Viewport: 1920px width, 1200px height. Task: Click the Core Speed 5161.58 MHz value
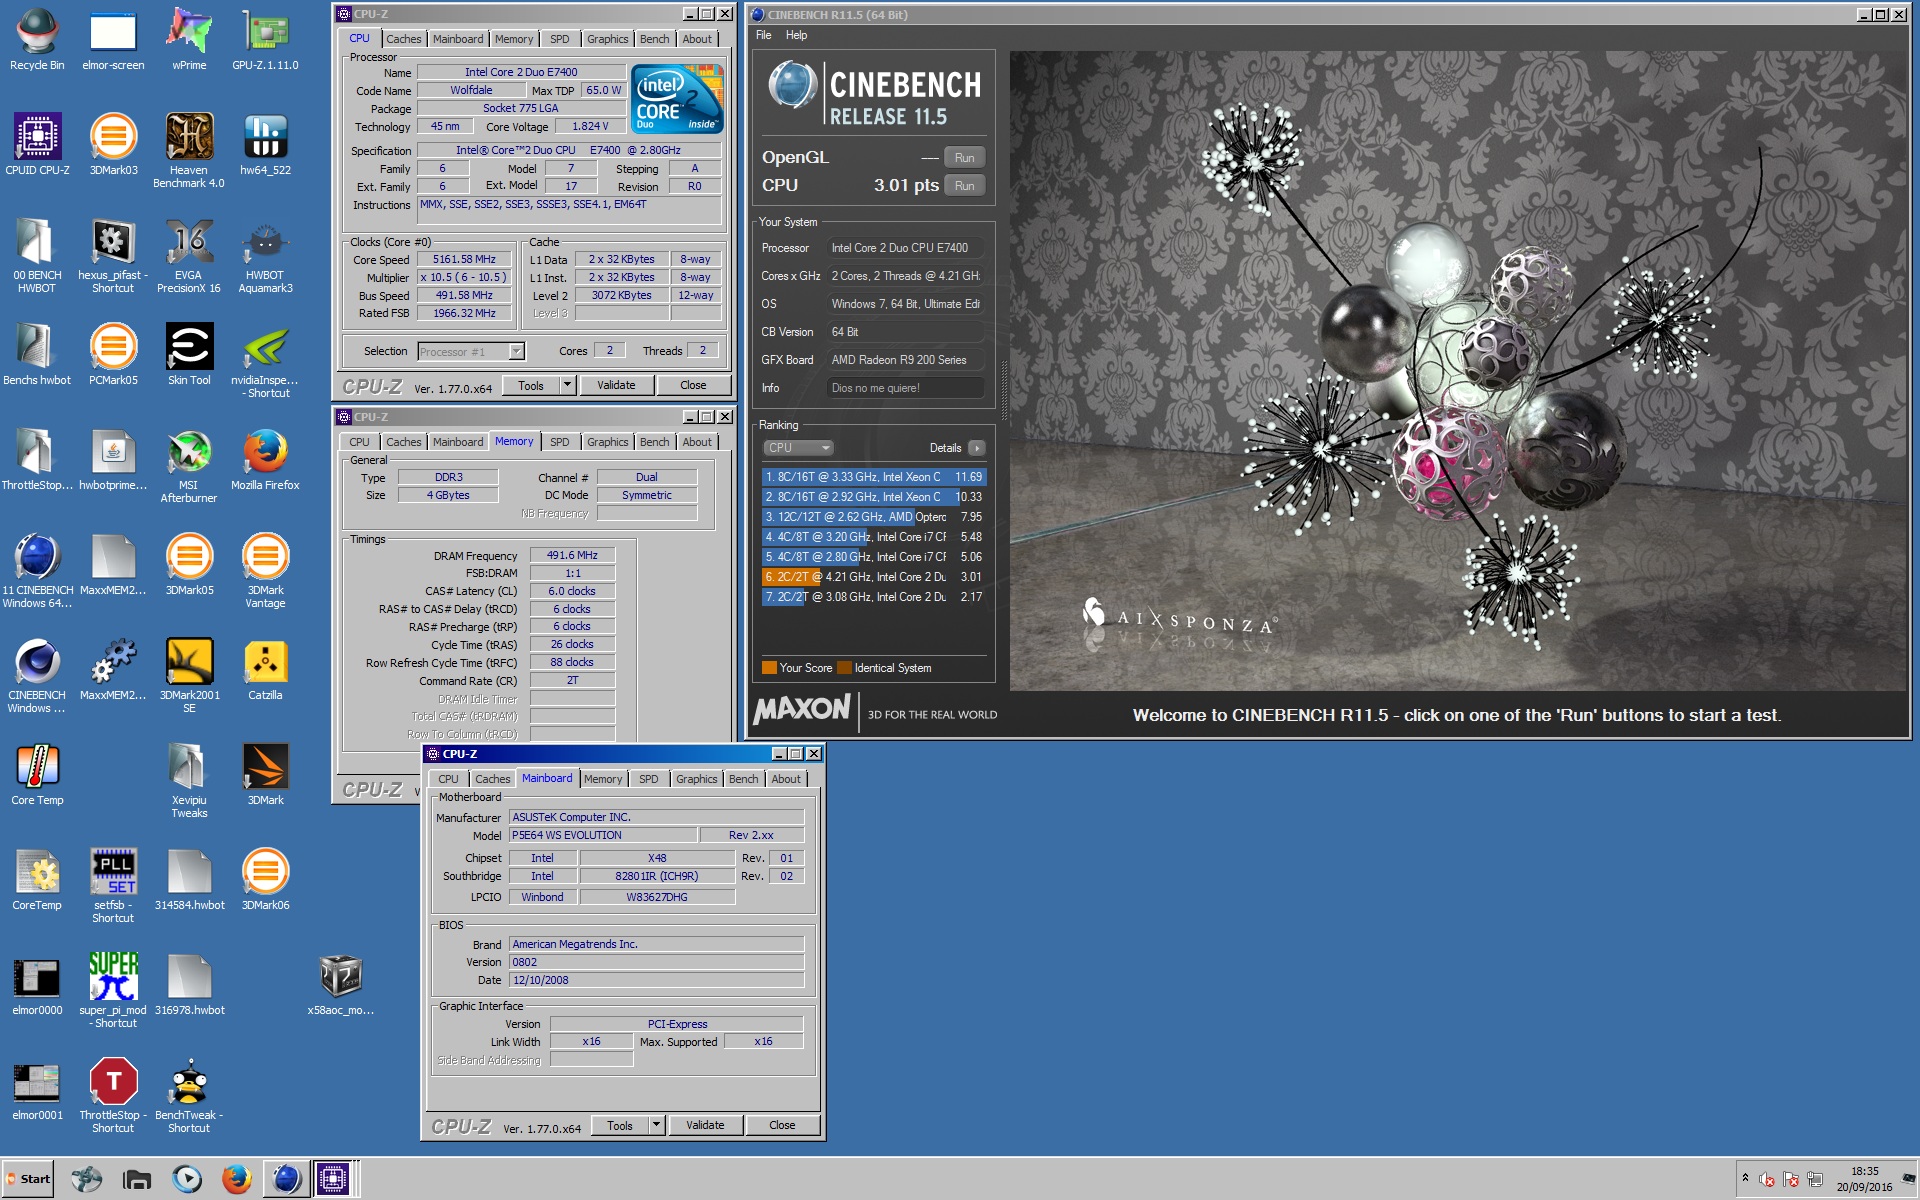[464, 260]
